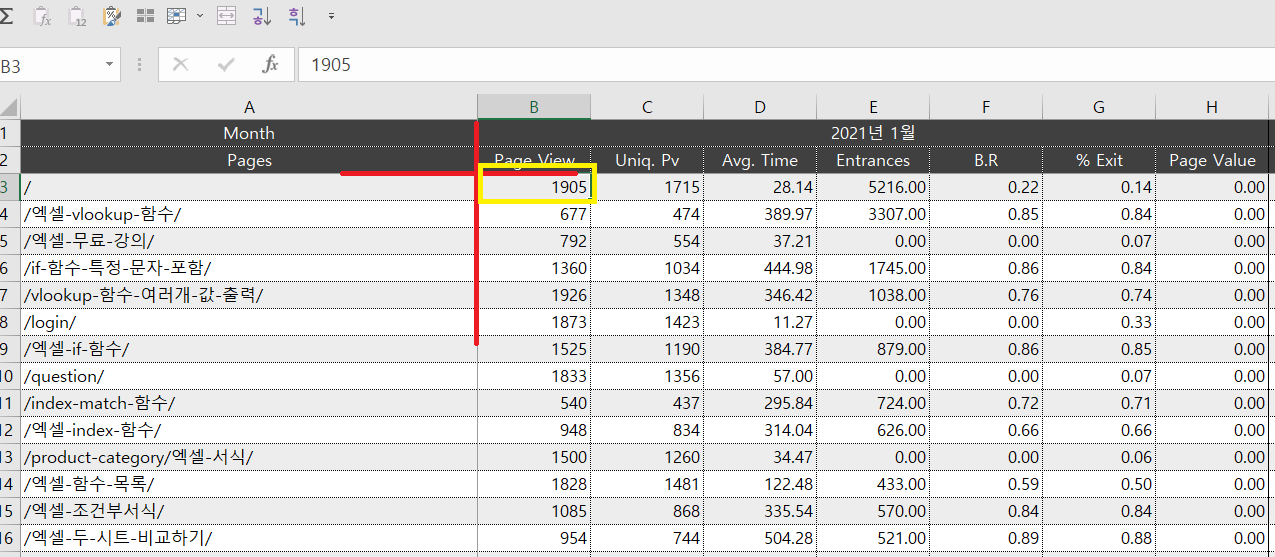The image size is (1275, 557).
Task: Select row 13 header
Action: [10, 457]
